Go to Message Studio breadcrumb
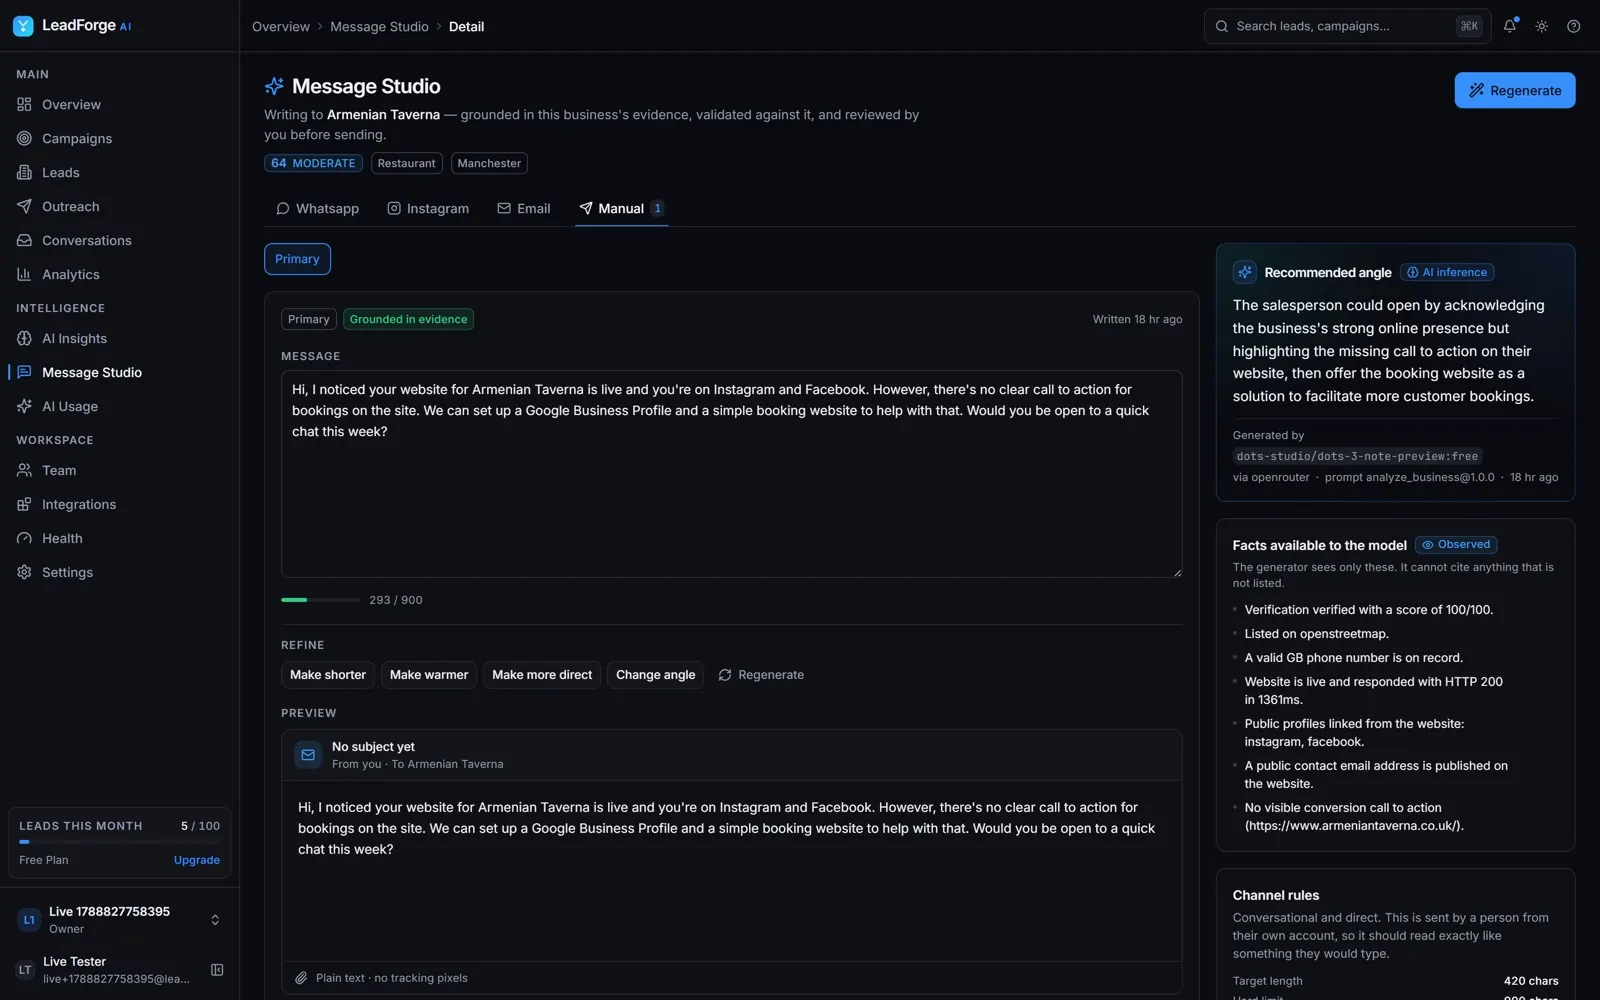The image size is (1600, 1000). pyautogui.click(x=379, y=26)
